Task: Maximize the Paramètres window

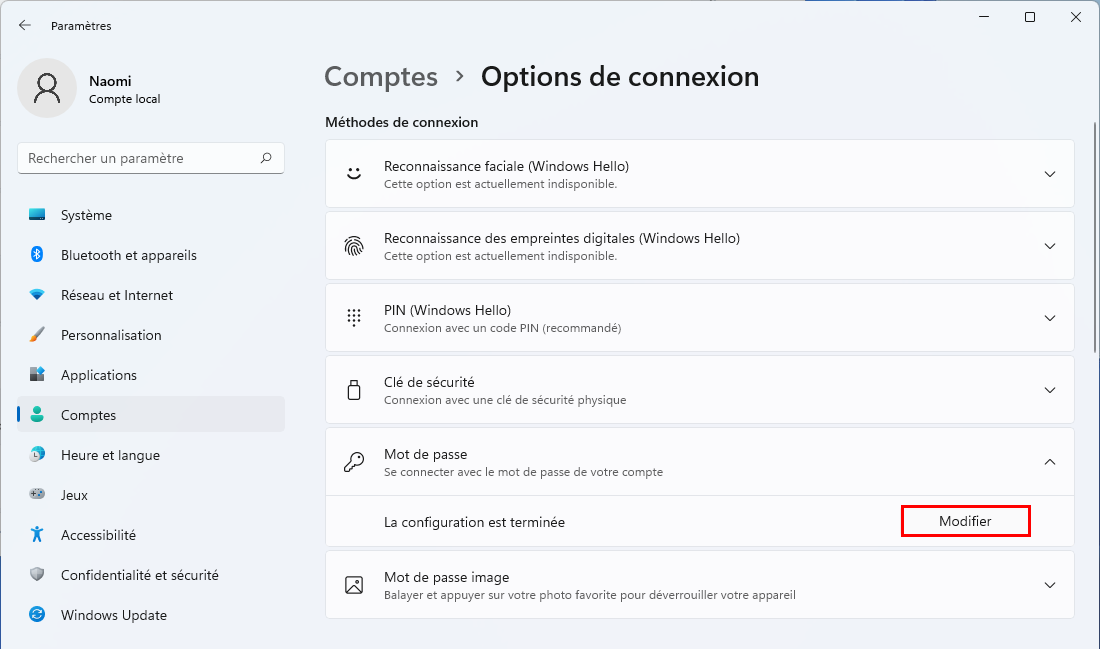Action: [x=1030, y=17]
